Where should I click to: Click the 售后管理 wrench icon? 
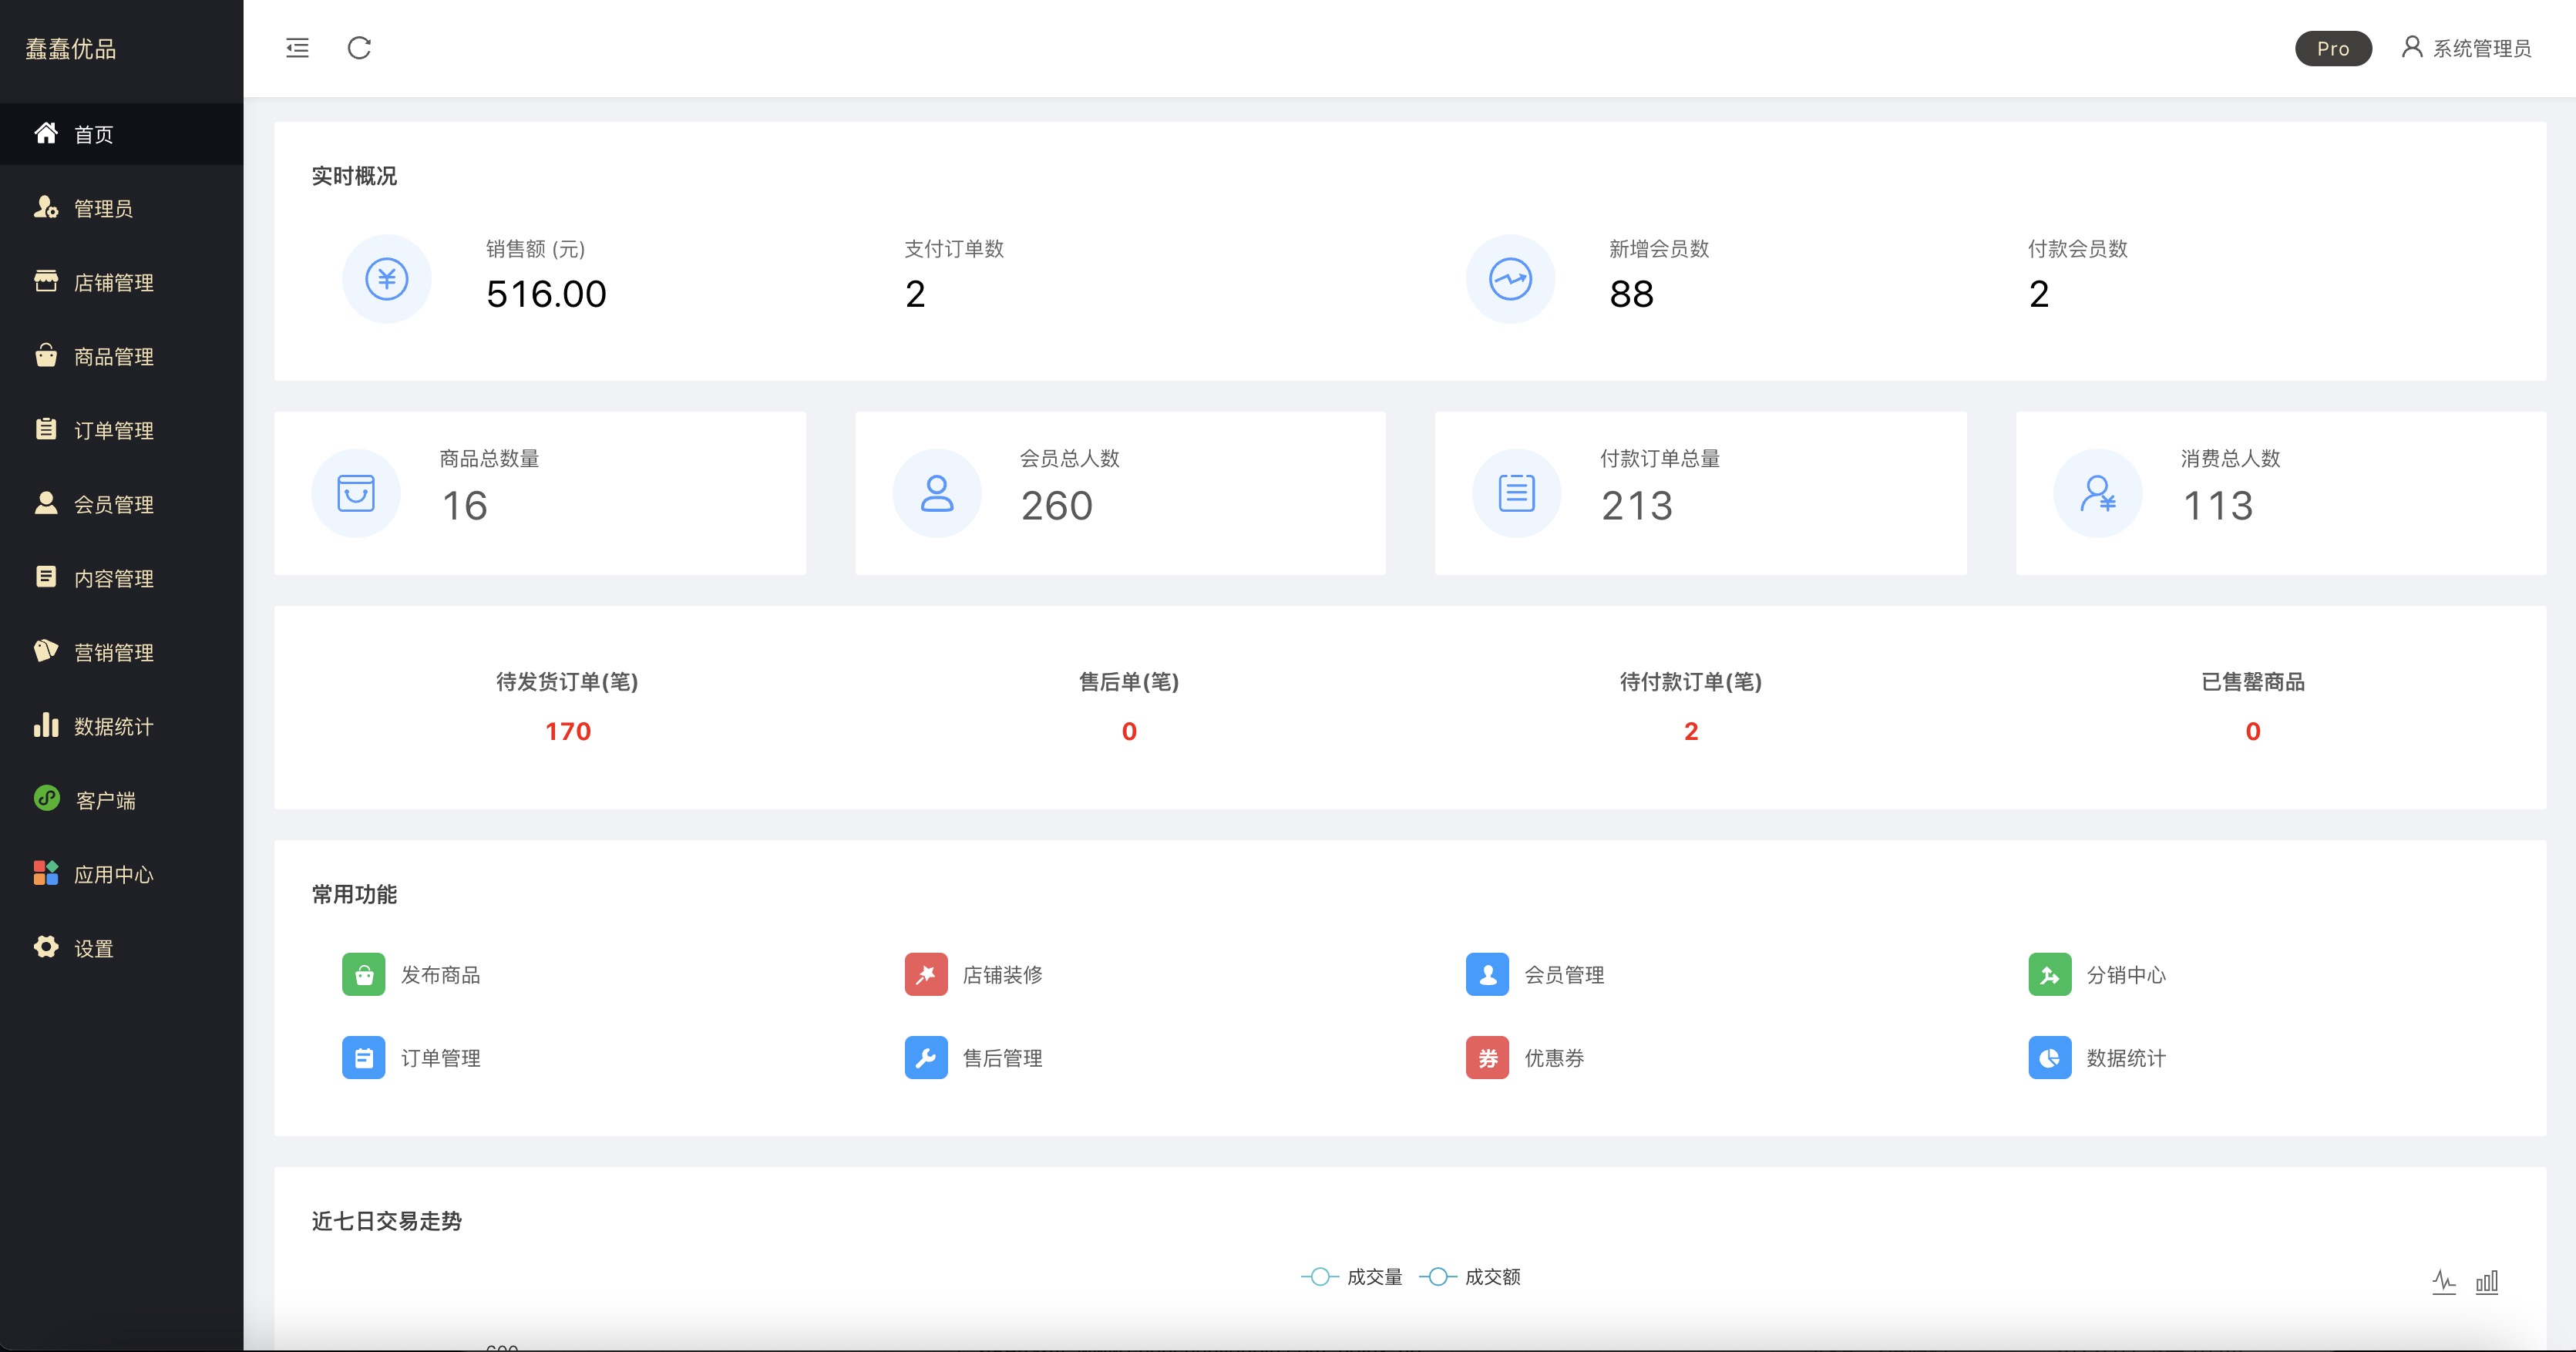pyautogui.click(x=926, y=1058)
